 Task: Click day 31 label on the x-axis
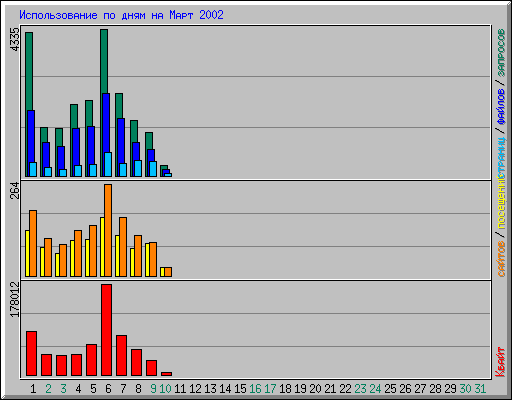[480, 389]
